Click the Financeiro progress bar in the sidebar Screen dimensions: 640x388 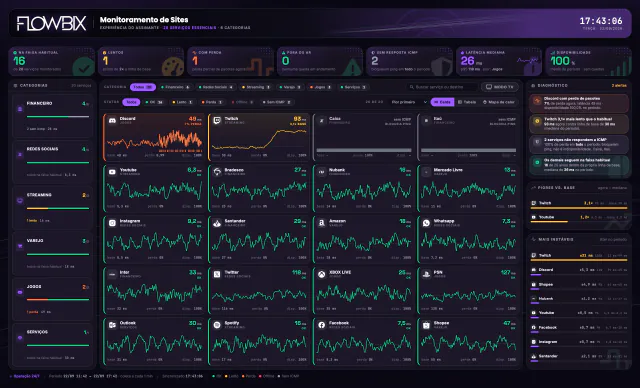pyautogui.click(x=58, y=117)
